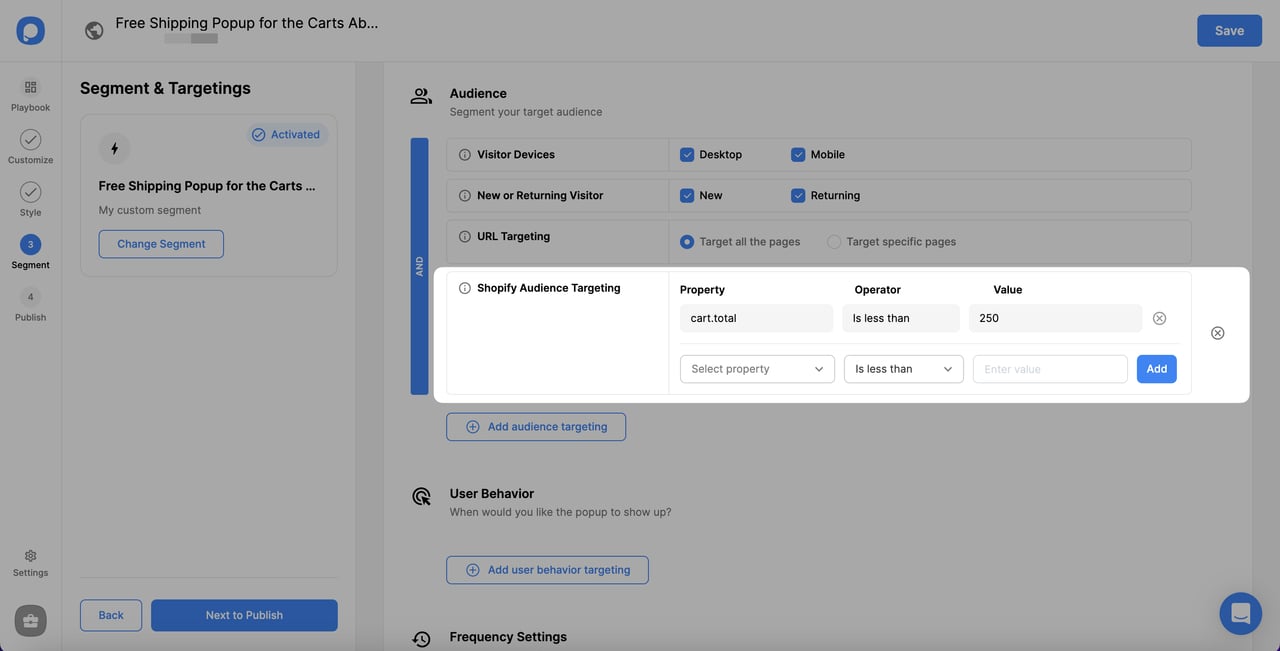Click the AND operator bar
Image resolution: width=1280 pixels, height=651 pixels.
pyautogui.click(x=419, y=266)
